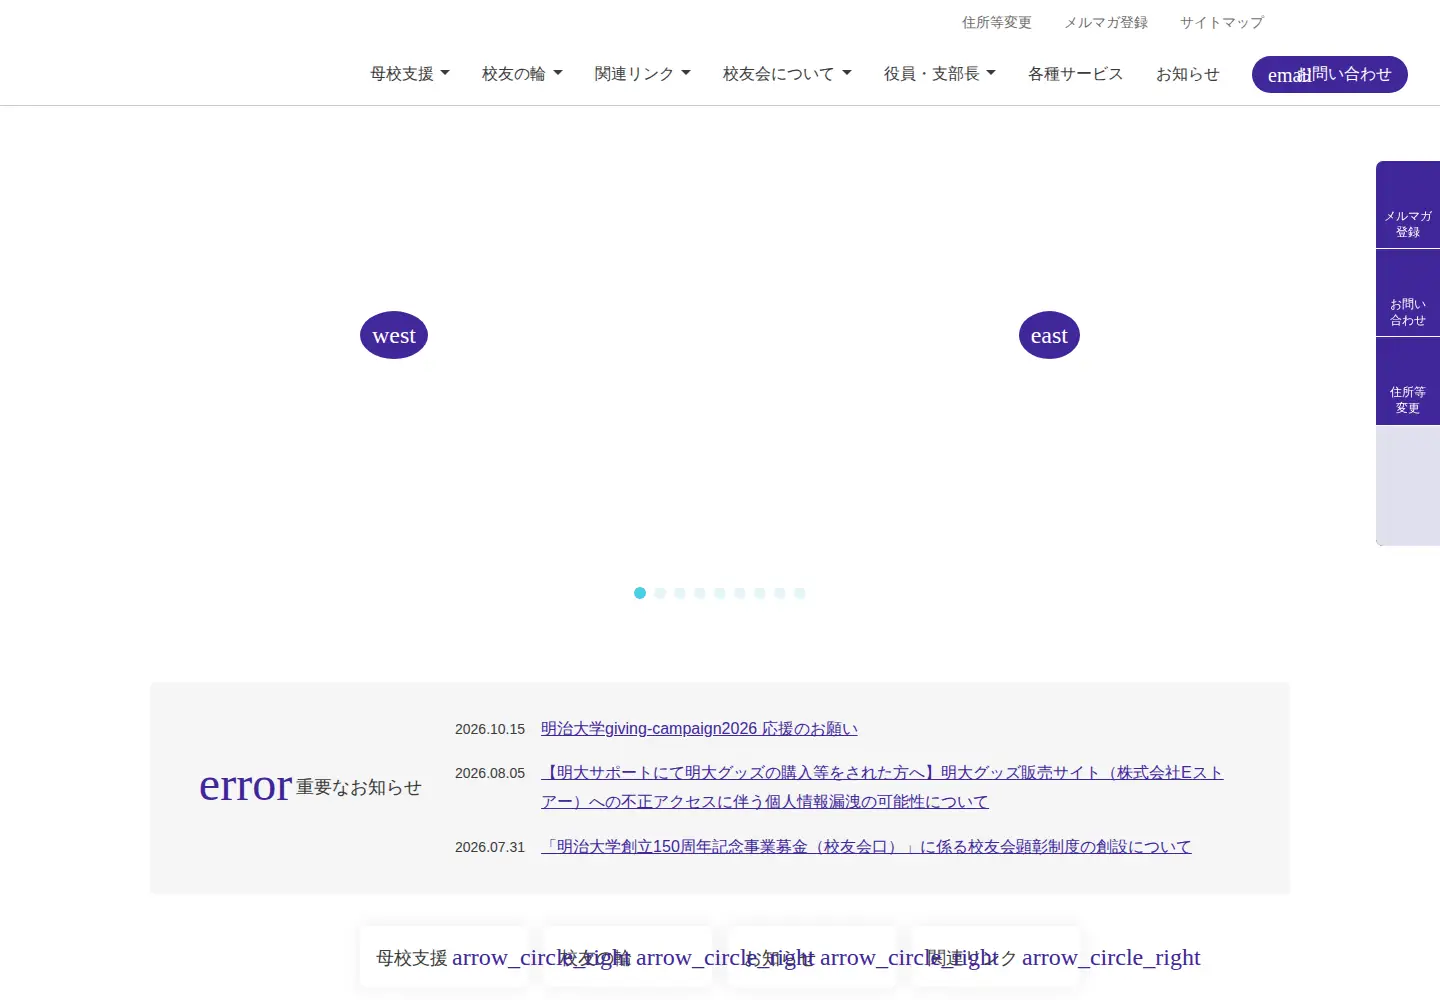
Task: Open the メルマガ登録 link in top utility bar
Action: (1106, 22)
